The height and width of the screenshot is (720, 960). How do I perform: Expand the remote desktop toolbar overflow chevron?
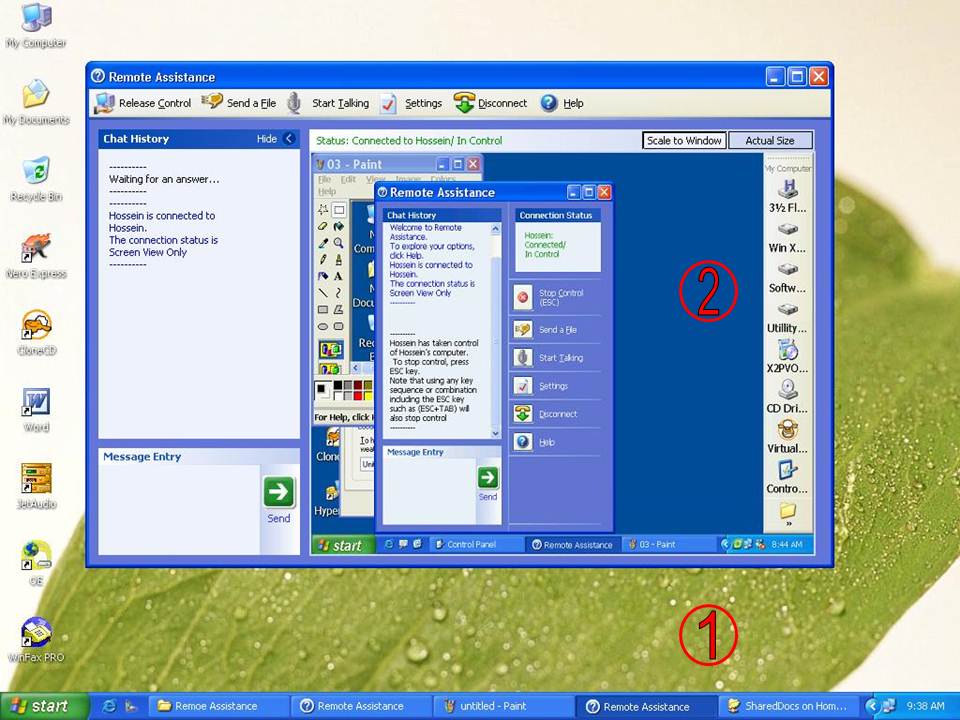click(x=787, y=522)
